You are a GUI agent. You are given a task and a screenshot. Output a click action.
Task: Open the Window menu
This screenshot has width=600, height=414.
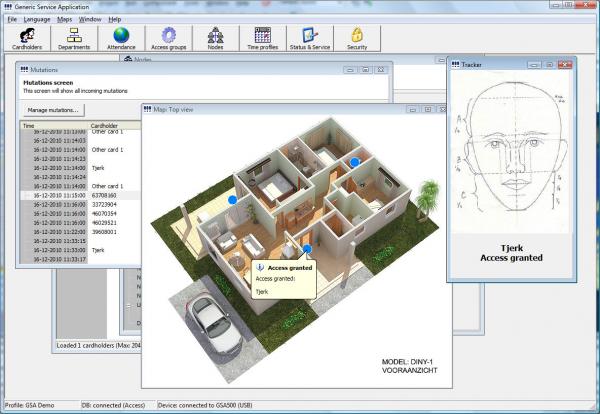coord(90,19)
